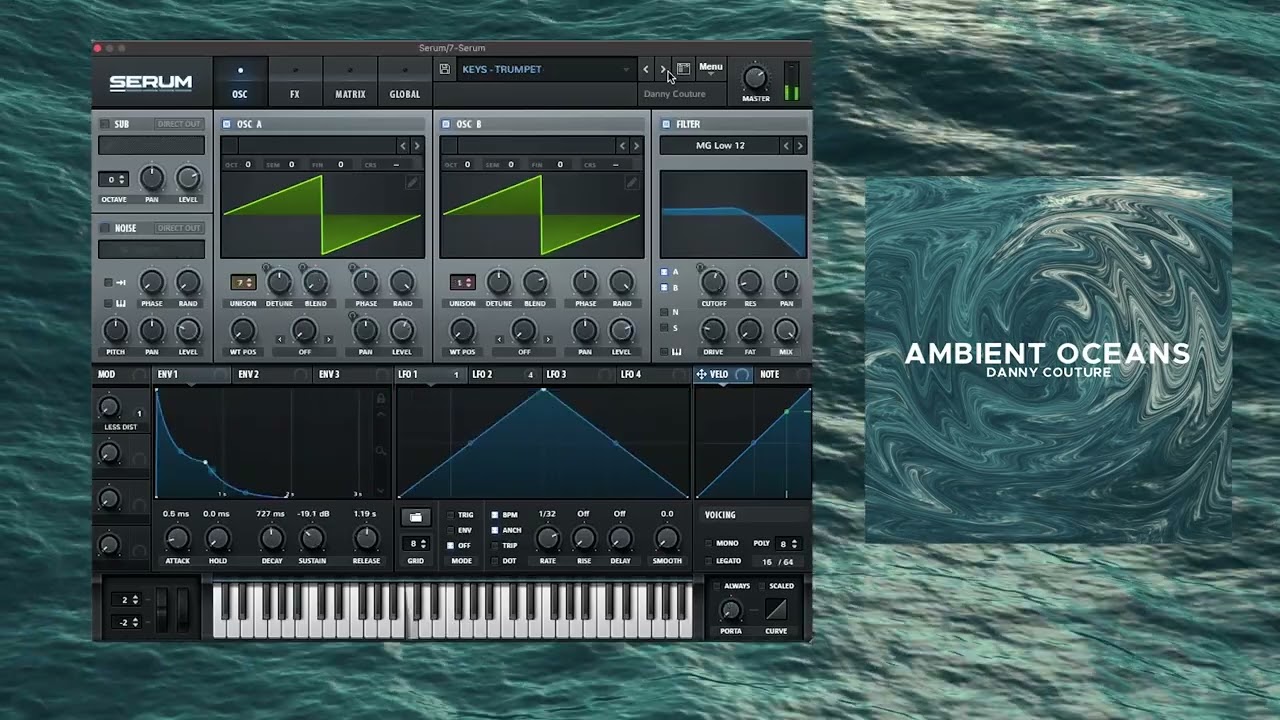Click the filter DRIVE knob
This screenshot has height=720, width=1280.
(713, 330)
